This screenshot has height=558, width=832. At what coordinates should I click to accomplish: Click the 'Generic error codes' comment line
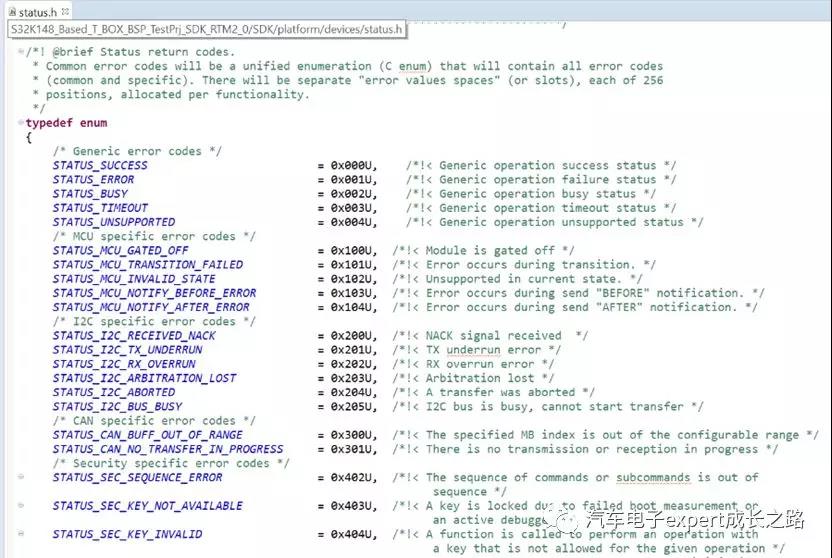(x=139, y=152)
